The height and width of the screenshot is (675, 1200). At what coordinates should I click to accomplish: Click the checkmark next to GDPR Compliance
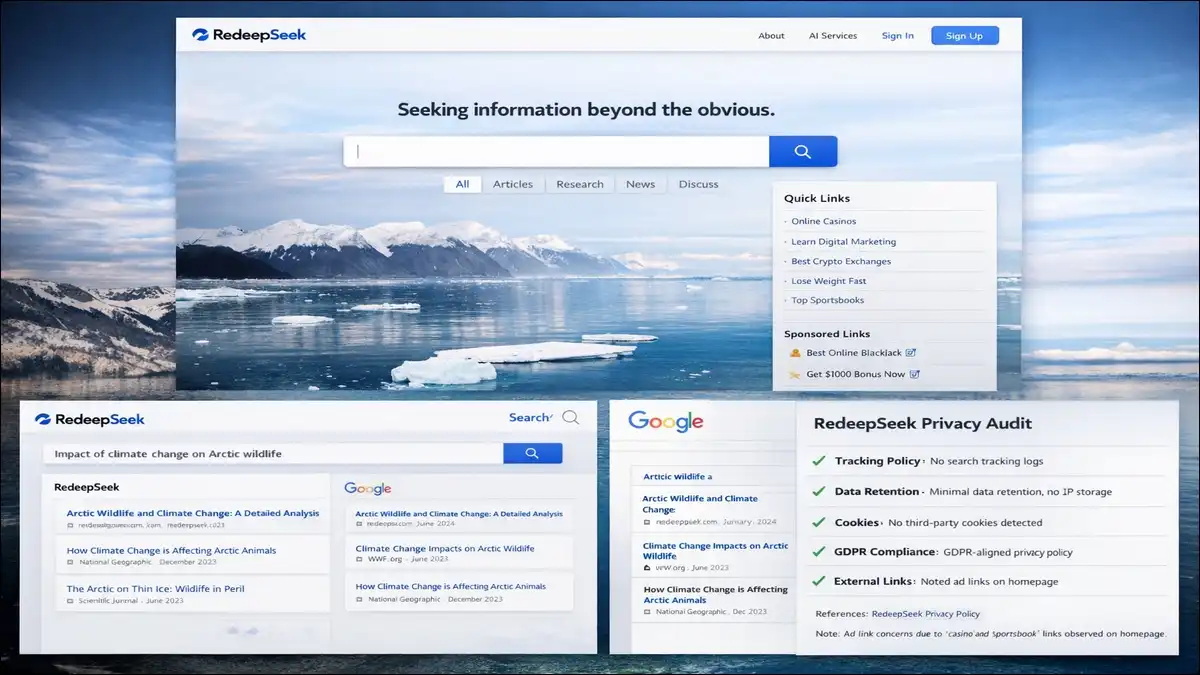coord(818,551)
